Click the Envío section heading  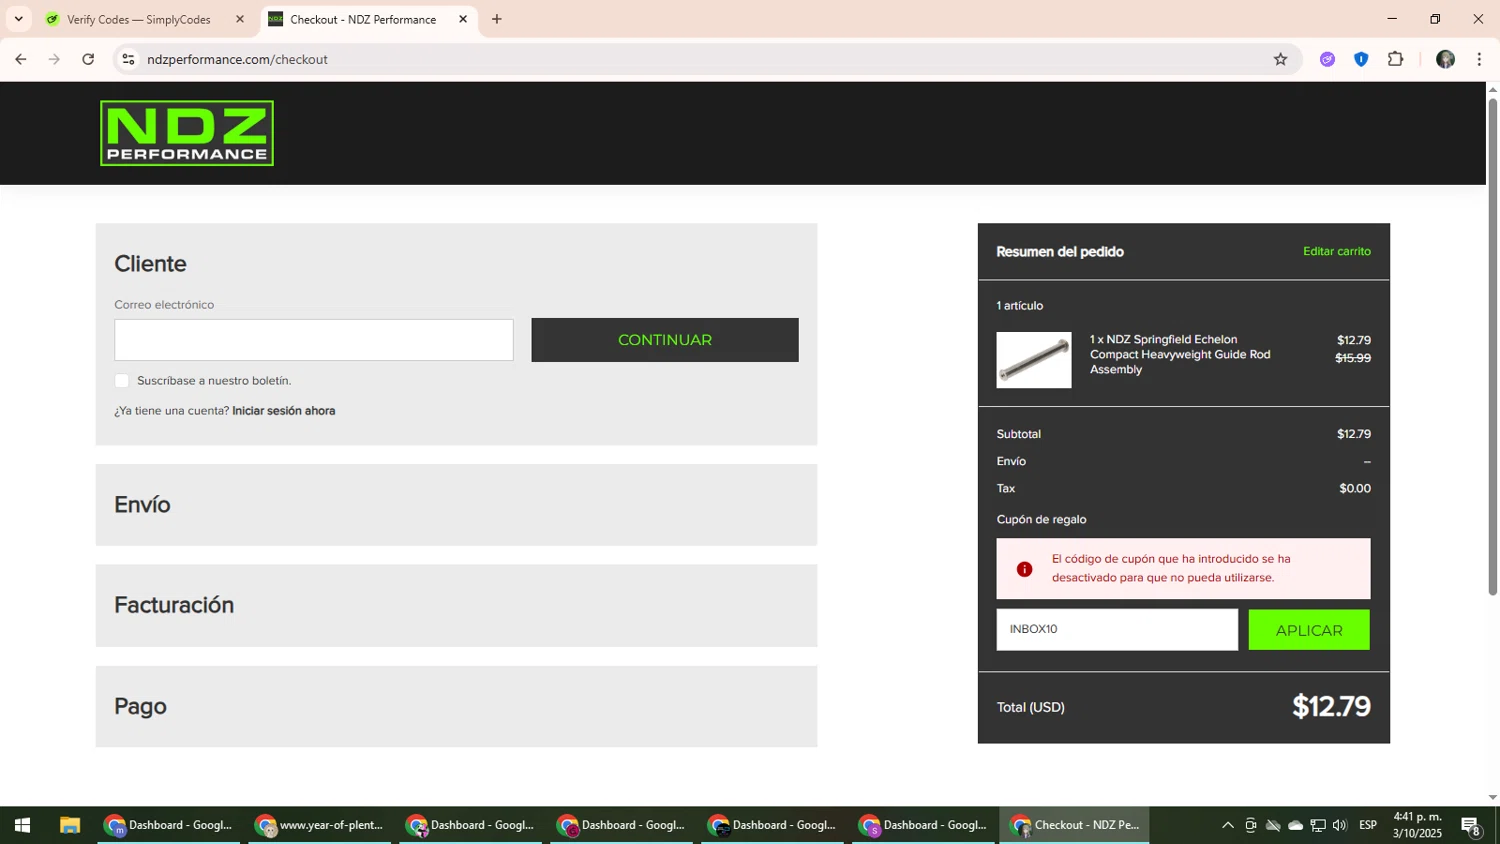pos(142,505)
